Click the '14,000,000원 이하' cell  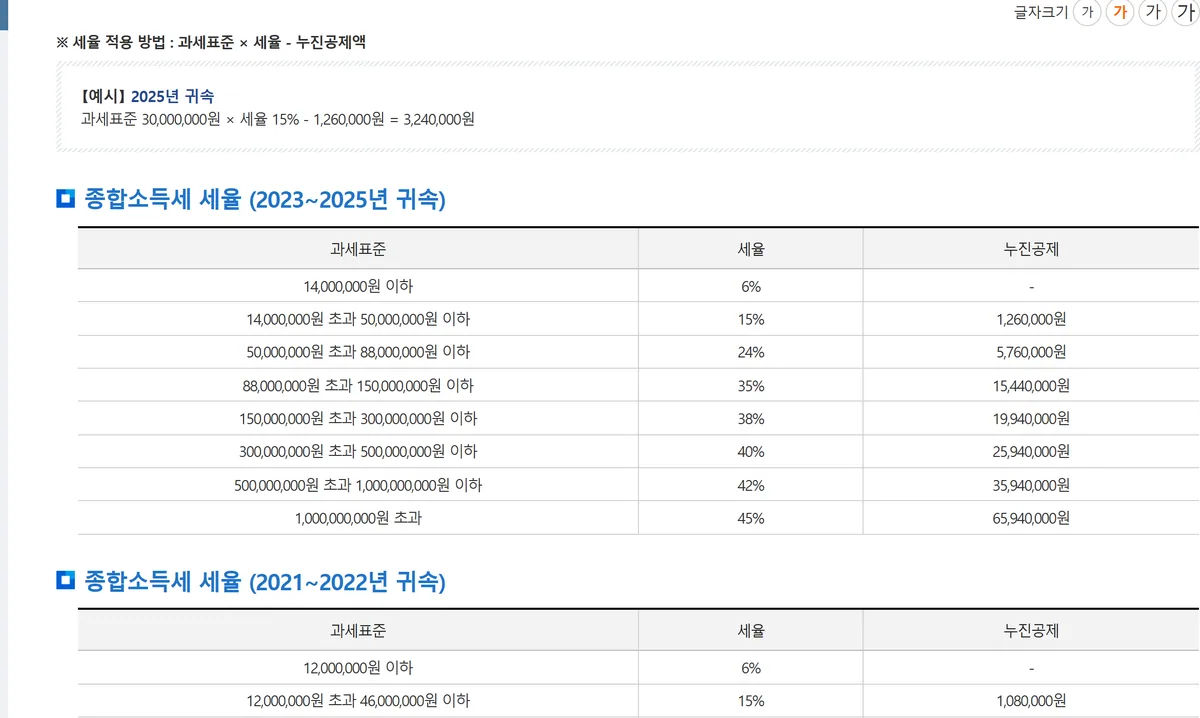point(358,286)
